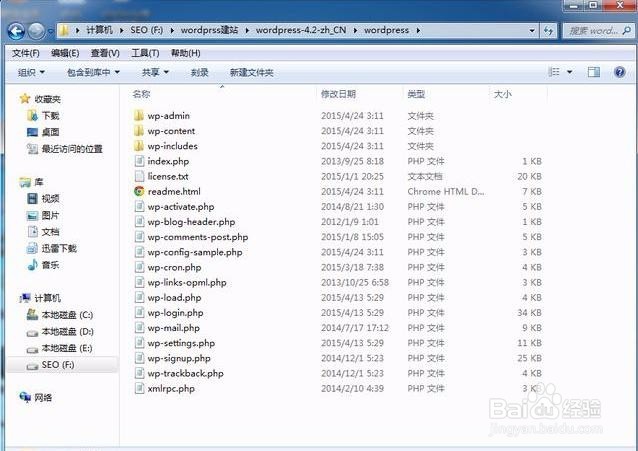Click the Burn button (刻录)
This screenshot has width=638, height=451.
pyautogui.click(x=199, y=72)
